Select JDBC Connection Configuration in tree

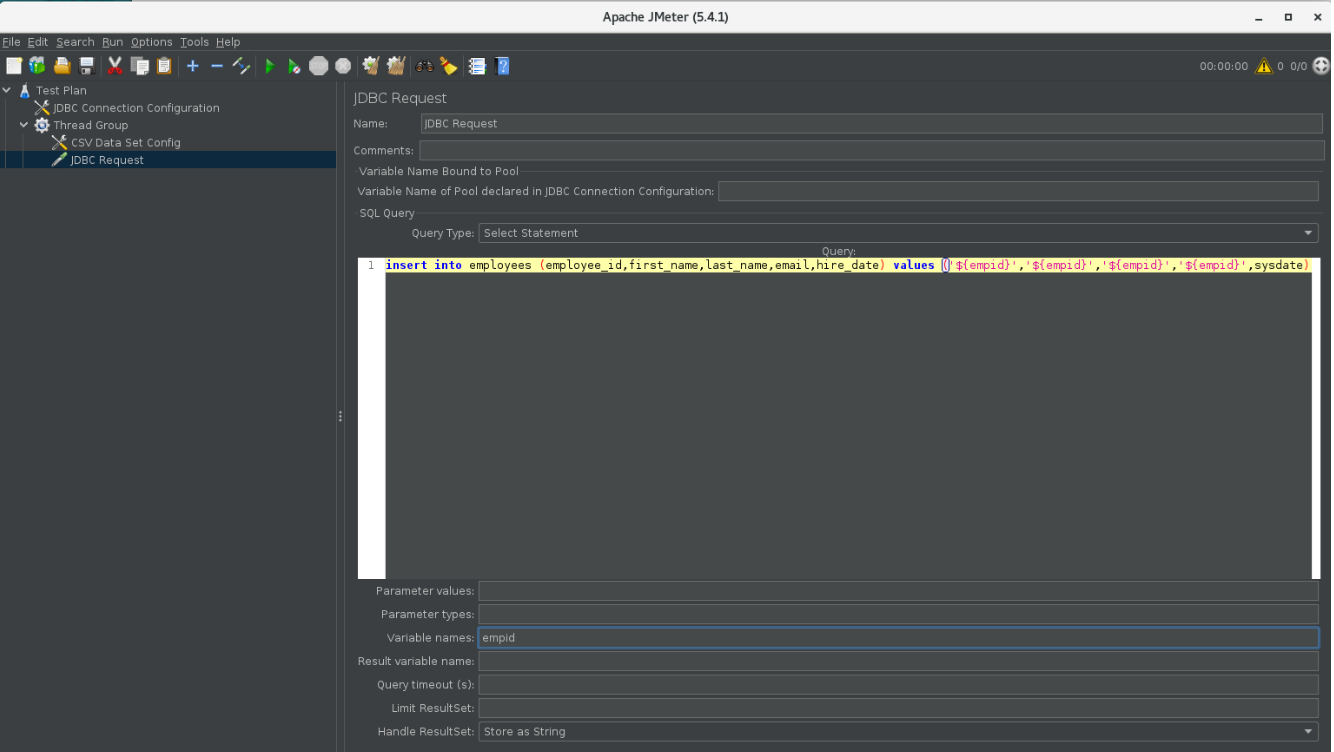(136, 108)
